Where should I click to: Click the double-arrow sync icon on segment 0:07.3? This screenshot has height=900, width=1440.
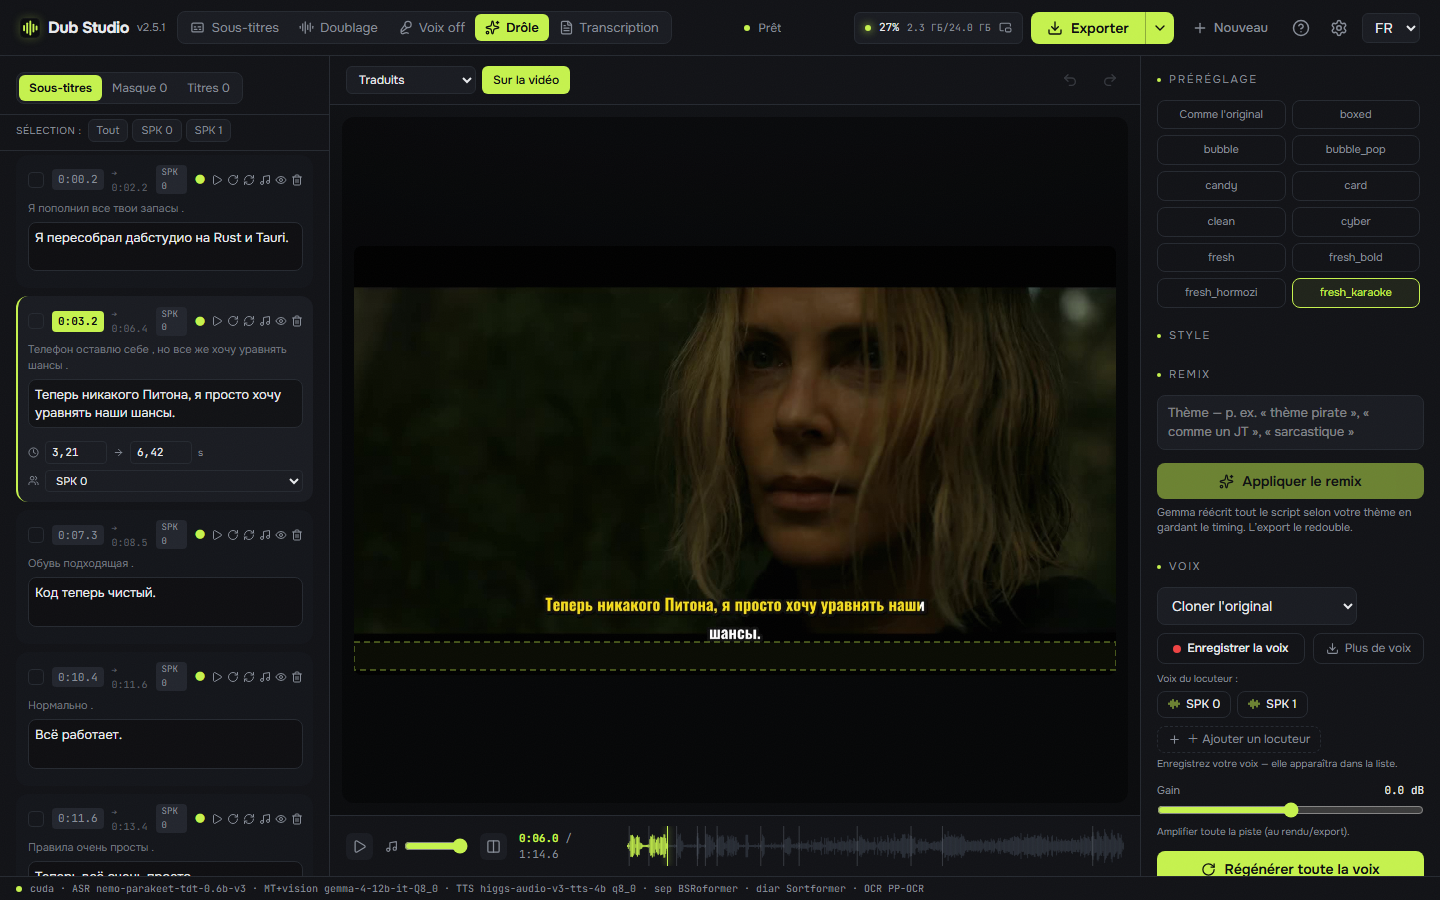249,535
